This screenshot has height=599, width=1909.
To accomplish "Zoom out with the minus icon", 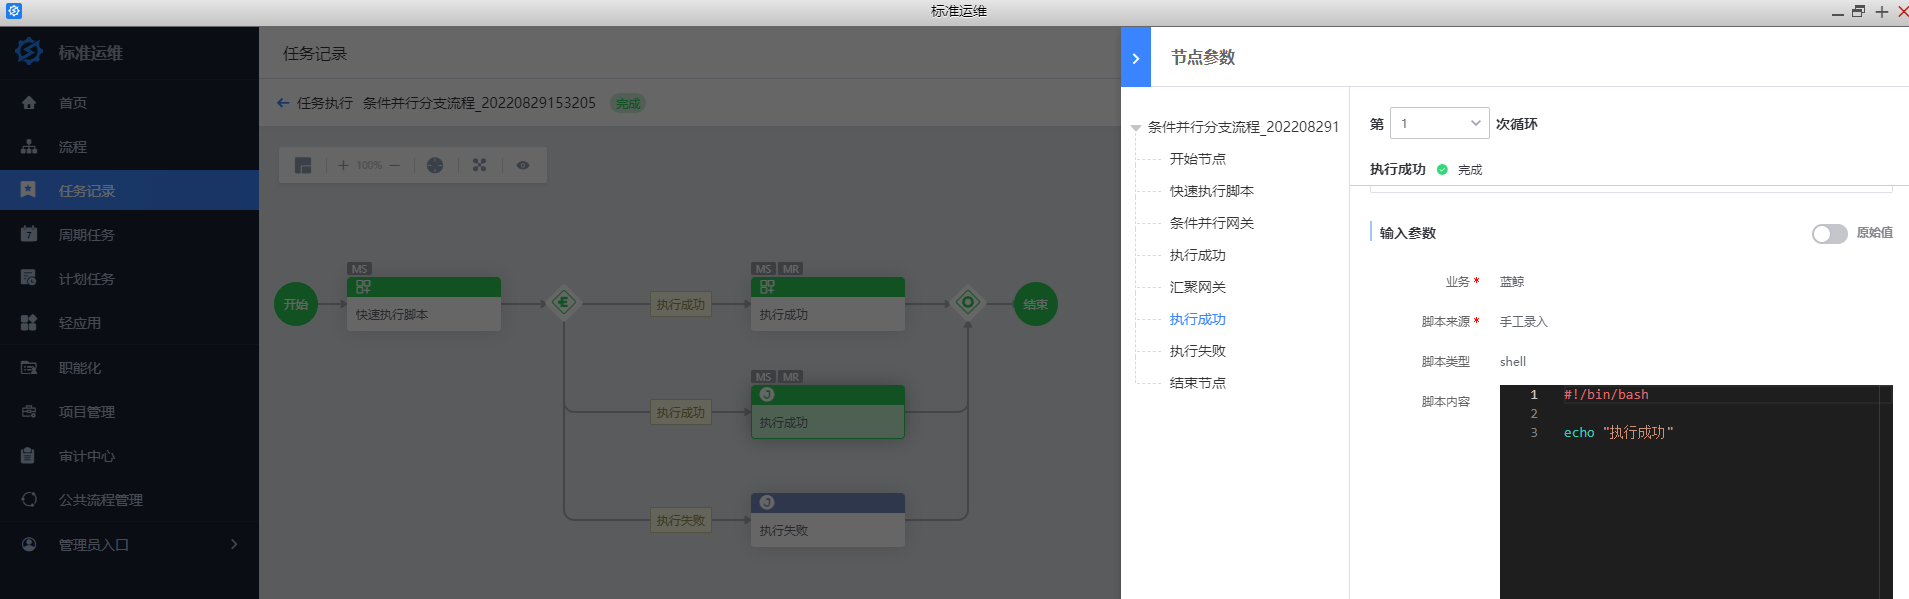I will point(395,165).
